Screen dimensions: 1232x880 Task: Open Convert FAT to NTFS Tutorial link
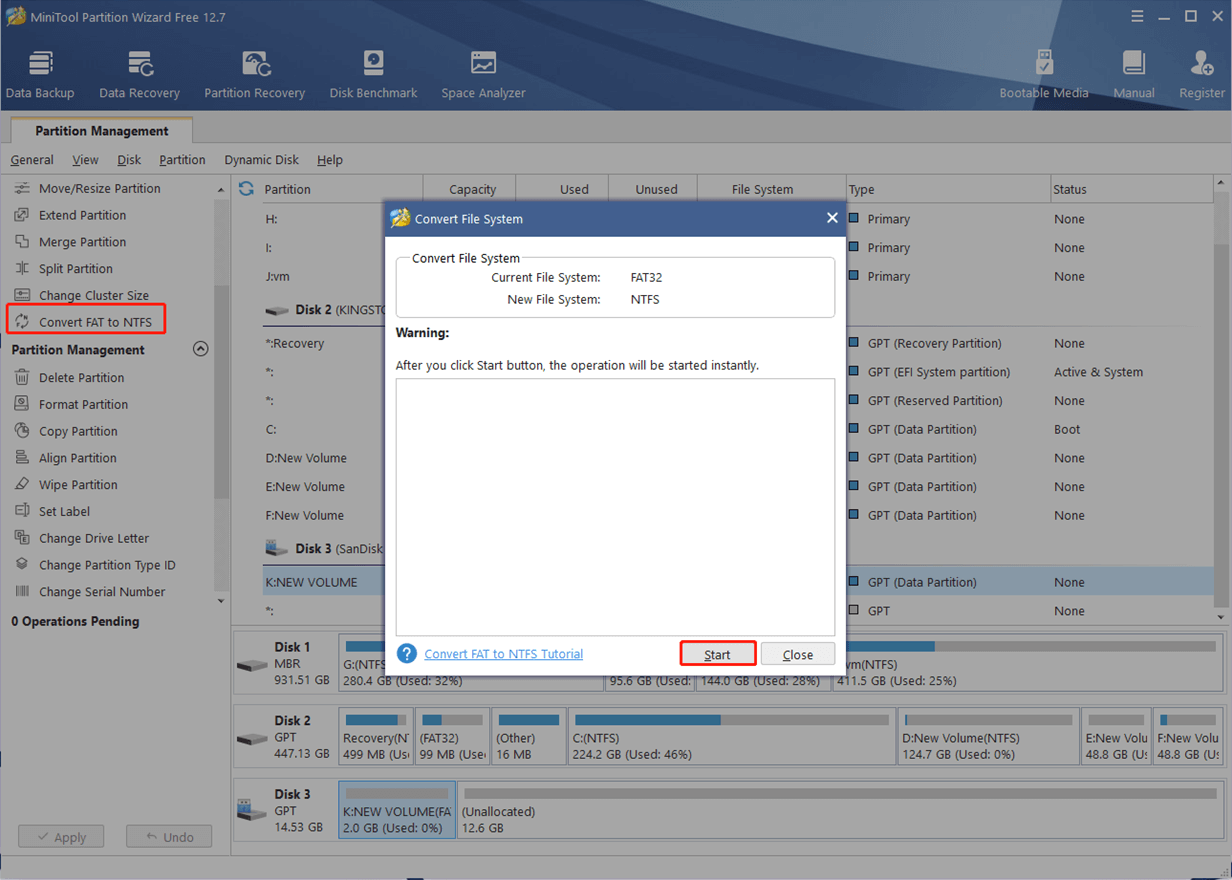[504, 654]
